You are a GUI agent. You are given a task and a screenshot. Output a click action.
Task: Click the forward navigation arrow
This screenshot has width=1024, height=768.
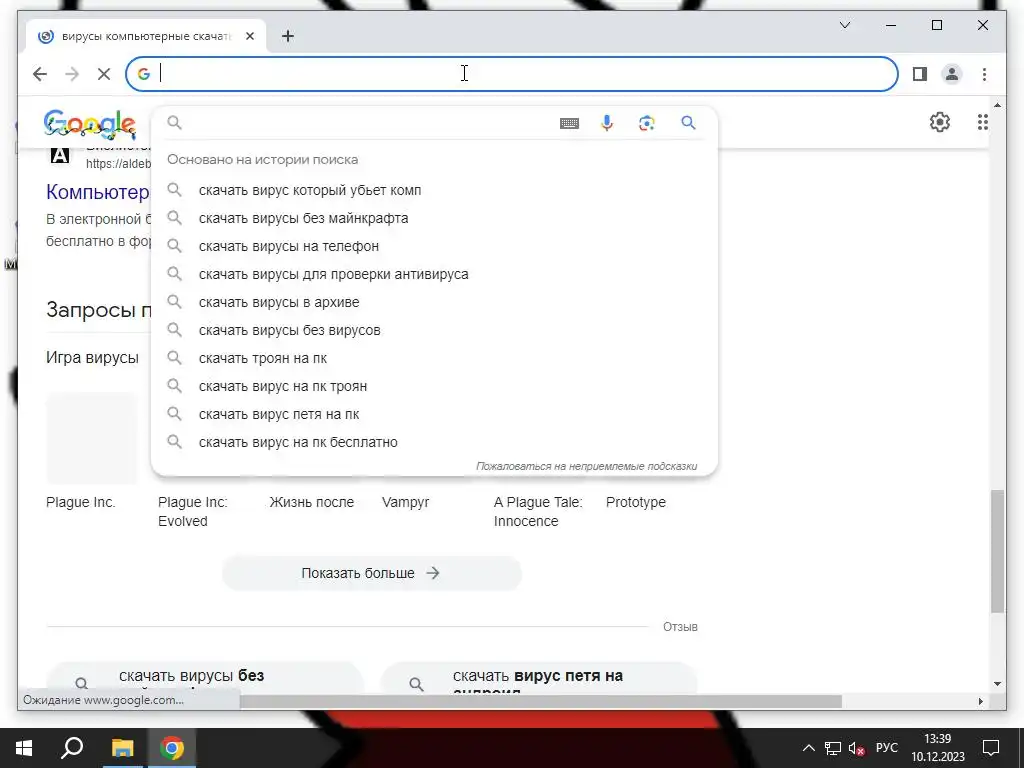(x=72, y=74)
